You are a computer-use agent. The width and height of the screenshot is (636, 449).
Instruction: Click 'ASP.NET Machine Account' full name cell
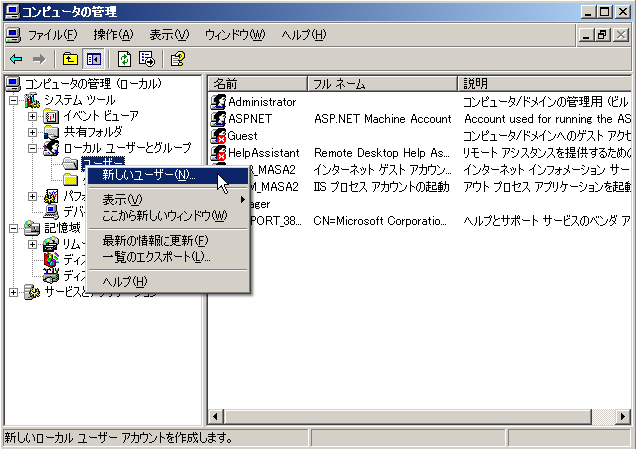(382, 119)
